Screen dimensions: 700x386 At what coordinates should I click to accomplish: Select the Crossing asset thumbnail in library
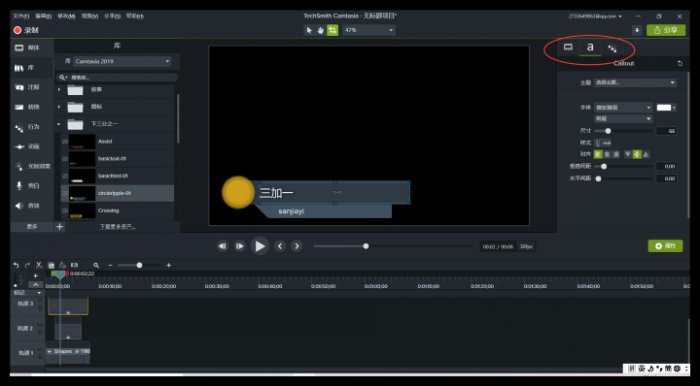82,211
